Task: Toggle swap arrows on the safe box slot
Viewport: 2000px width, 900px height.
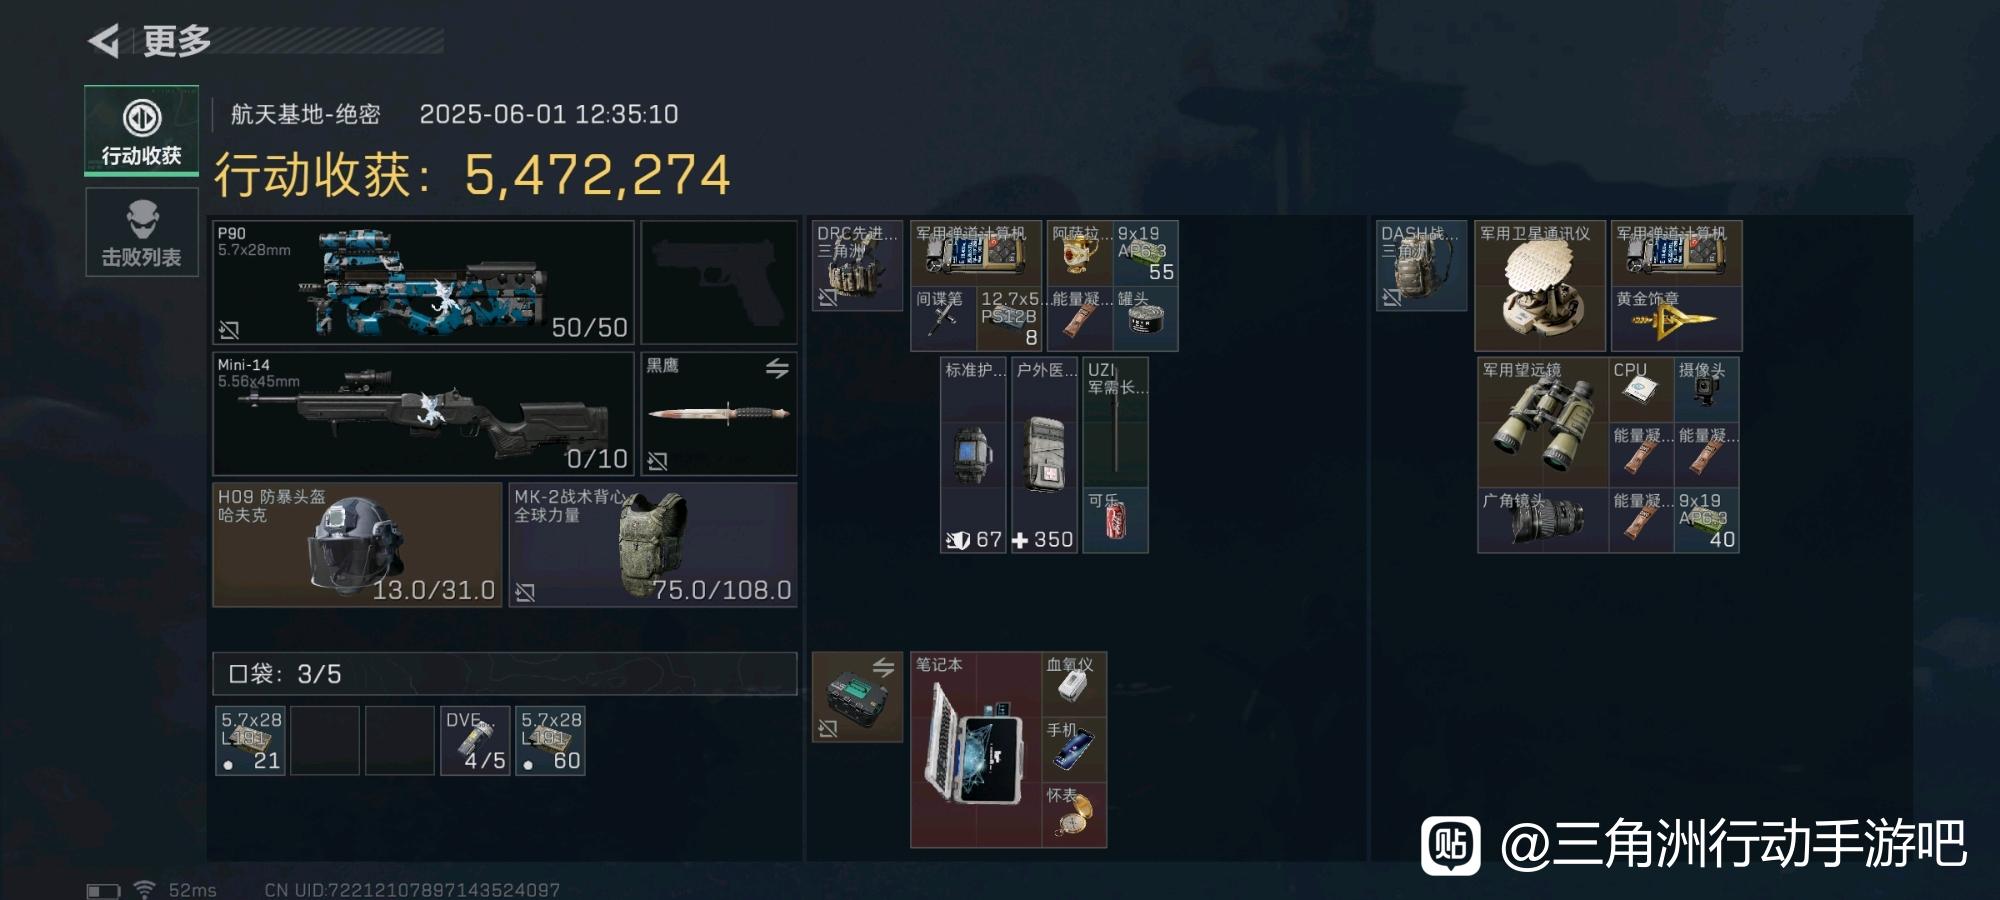Action: coord(883,667)
